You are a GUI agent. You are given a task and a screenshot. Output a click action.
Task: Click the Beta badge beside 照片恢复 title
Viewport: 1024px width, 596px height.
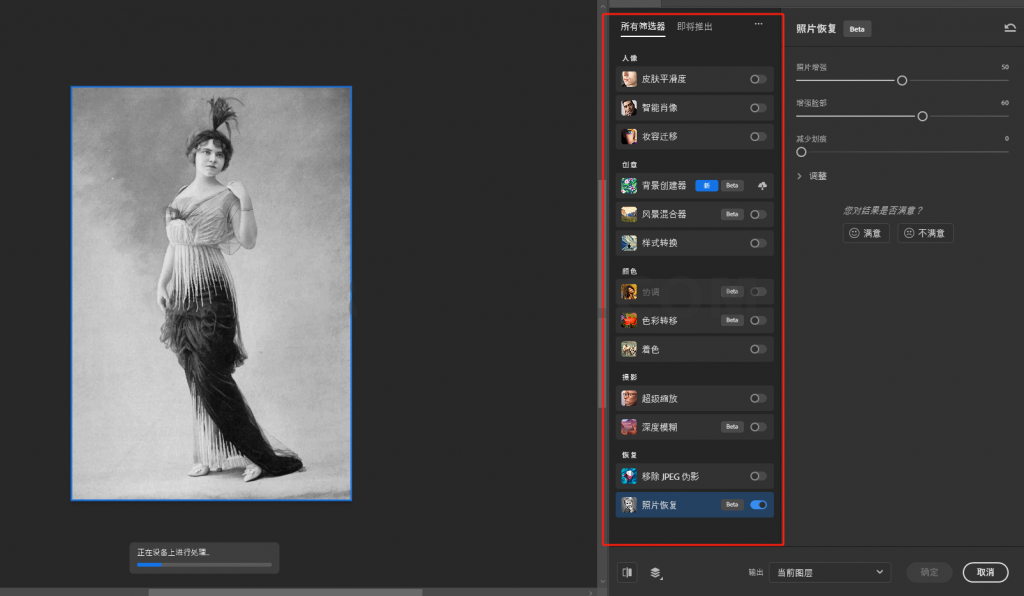click(857, 29)
